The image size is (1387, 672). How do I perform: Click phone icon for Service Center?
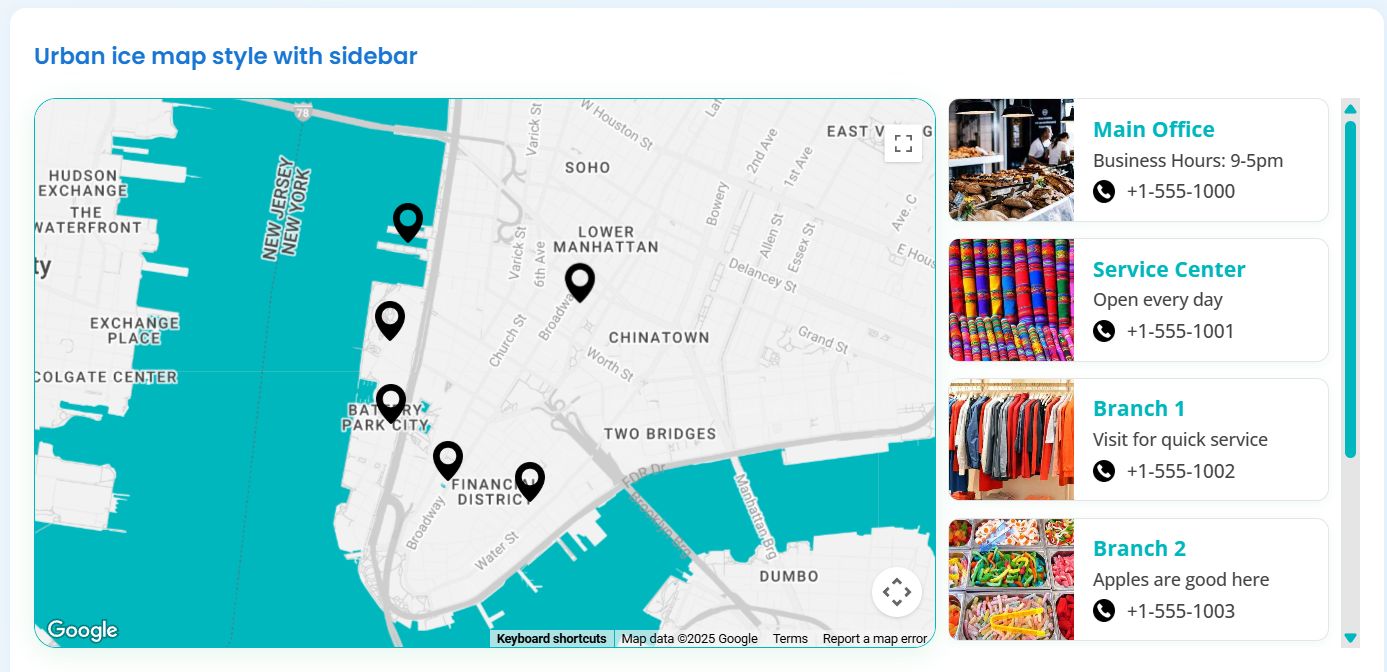[1104, 331]
